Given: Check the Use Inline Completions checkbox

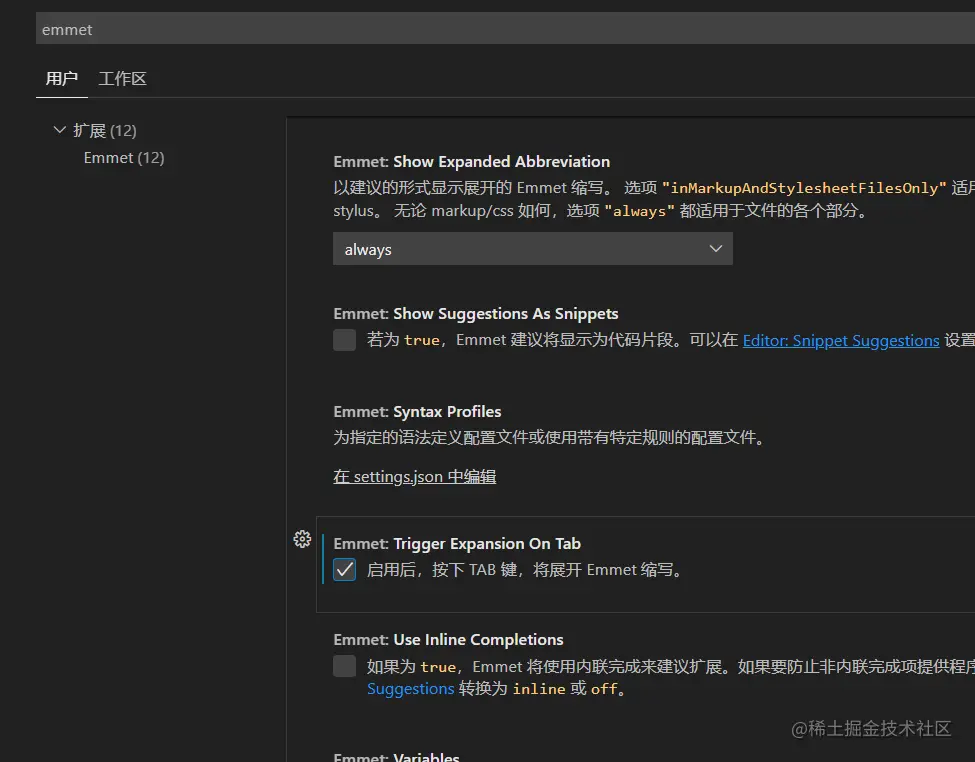Looking at the screenshot, I should 345,666.
